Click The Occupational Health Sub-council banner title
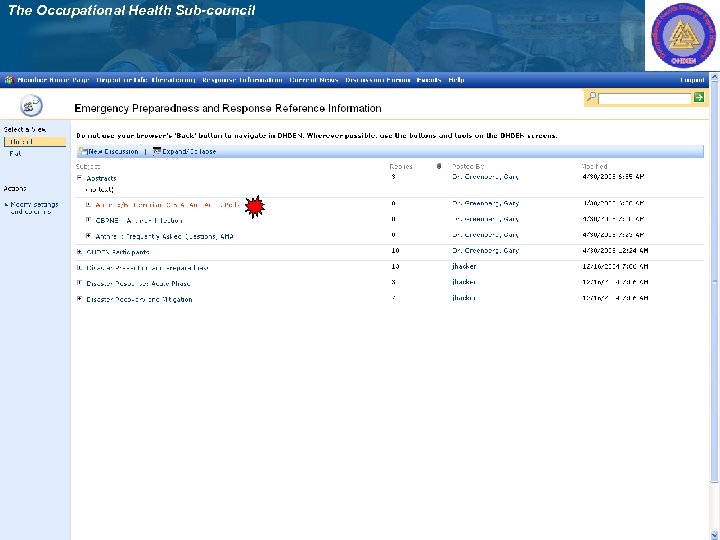The height and width of the screenshot is (540, 720). tap(131, 11)
